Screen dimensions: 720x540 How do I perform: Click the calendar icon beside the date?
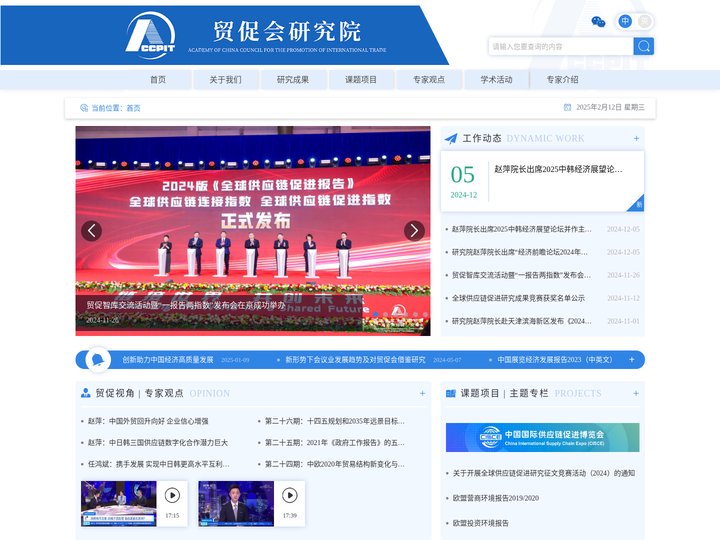click(568, 107)
